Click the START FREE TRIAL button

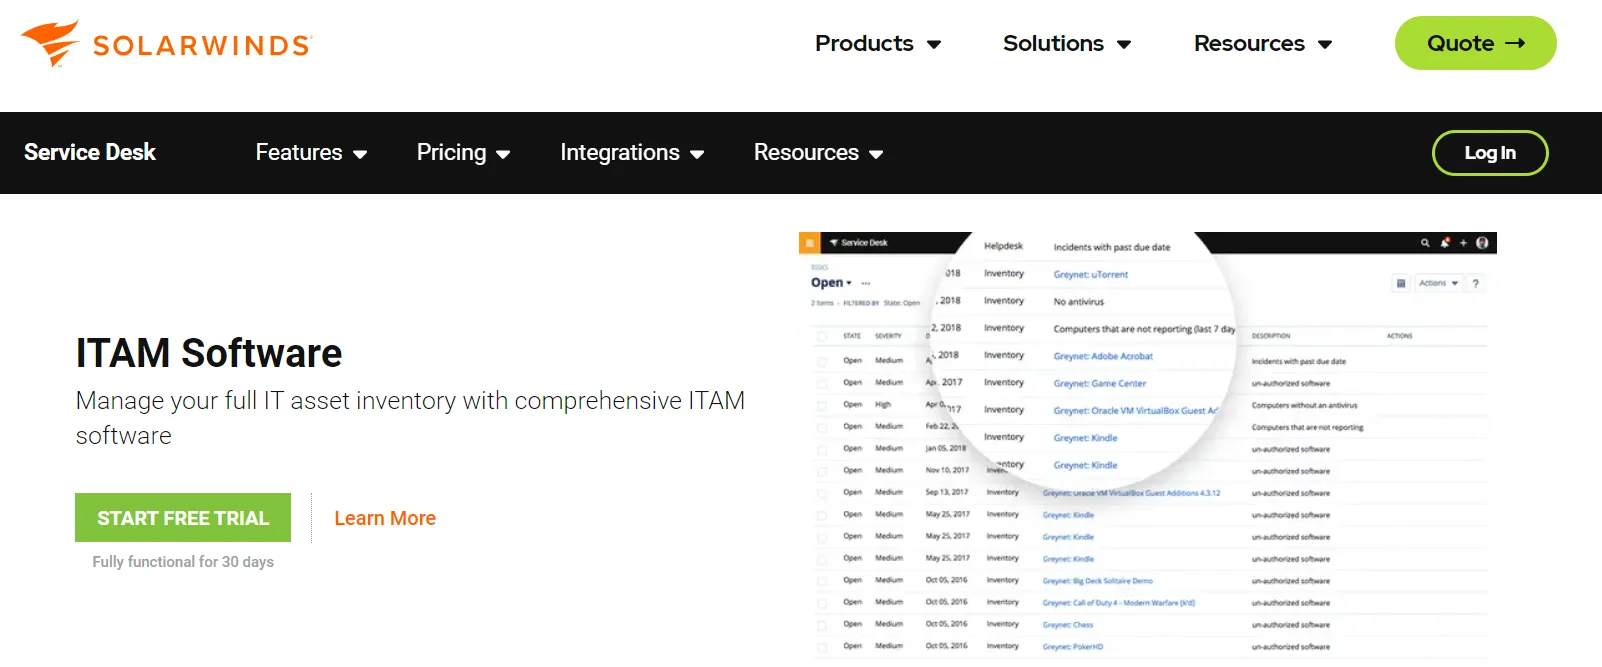click(183, 518)
